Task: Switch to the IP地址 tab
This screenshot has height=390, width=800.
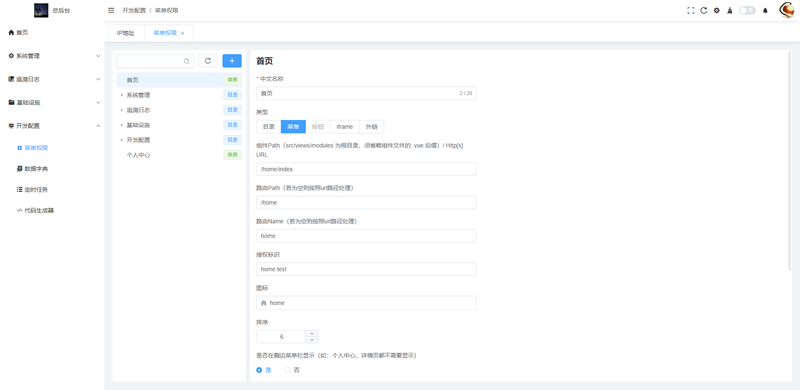Action: [x=126, y=33]
